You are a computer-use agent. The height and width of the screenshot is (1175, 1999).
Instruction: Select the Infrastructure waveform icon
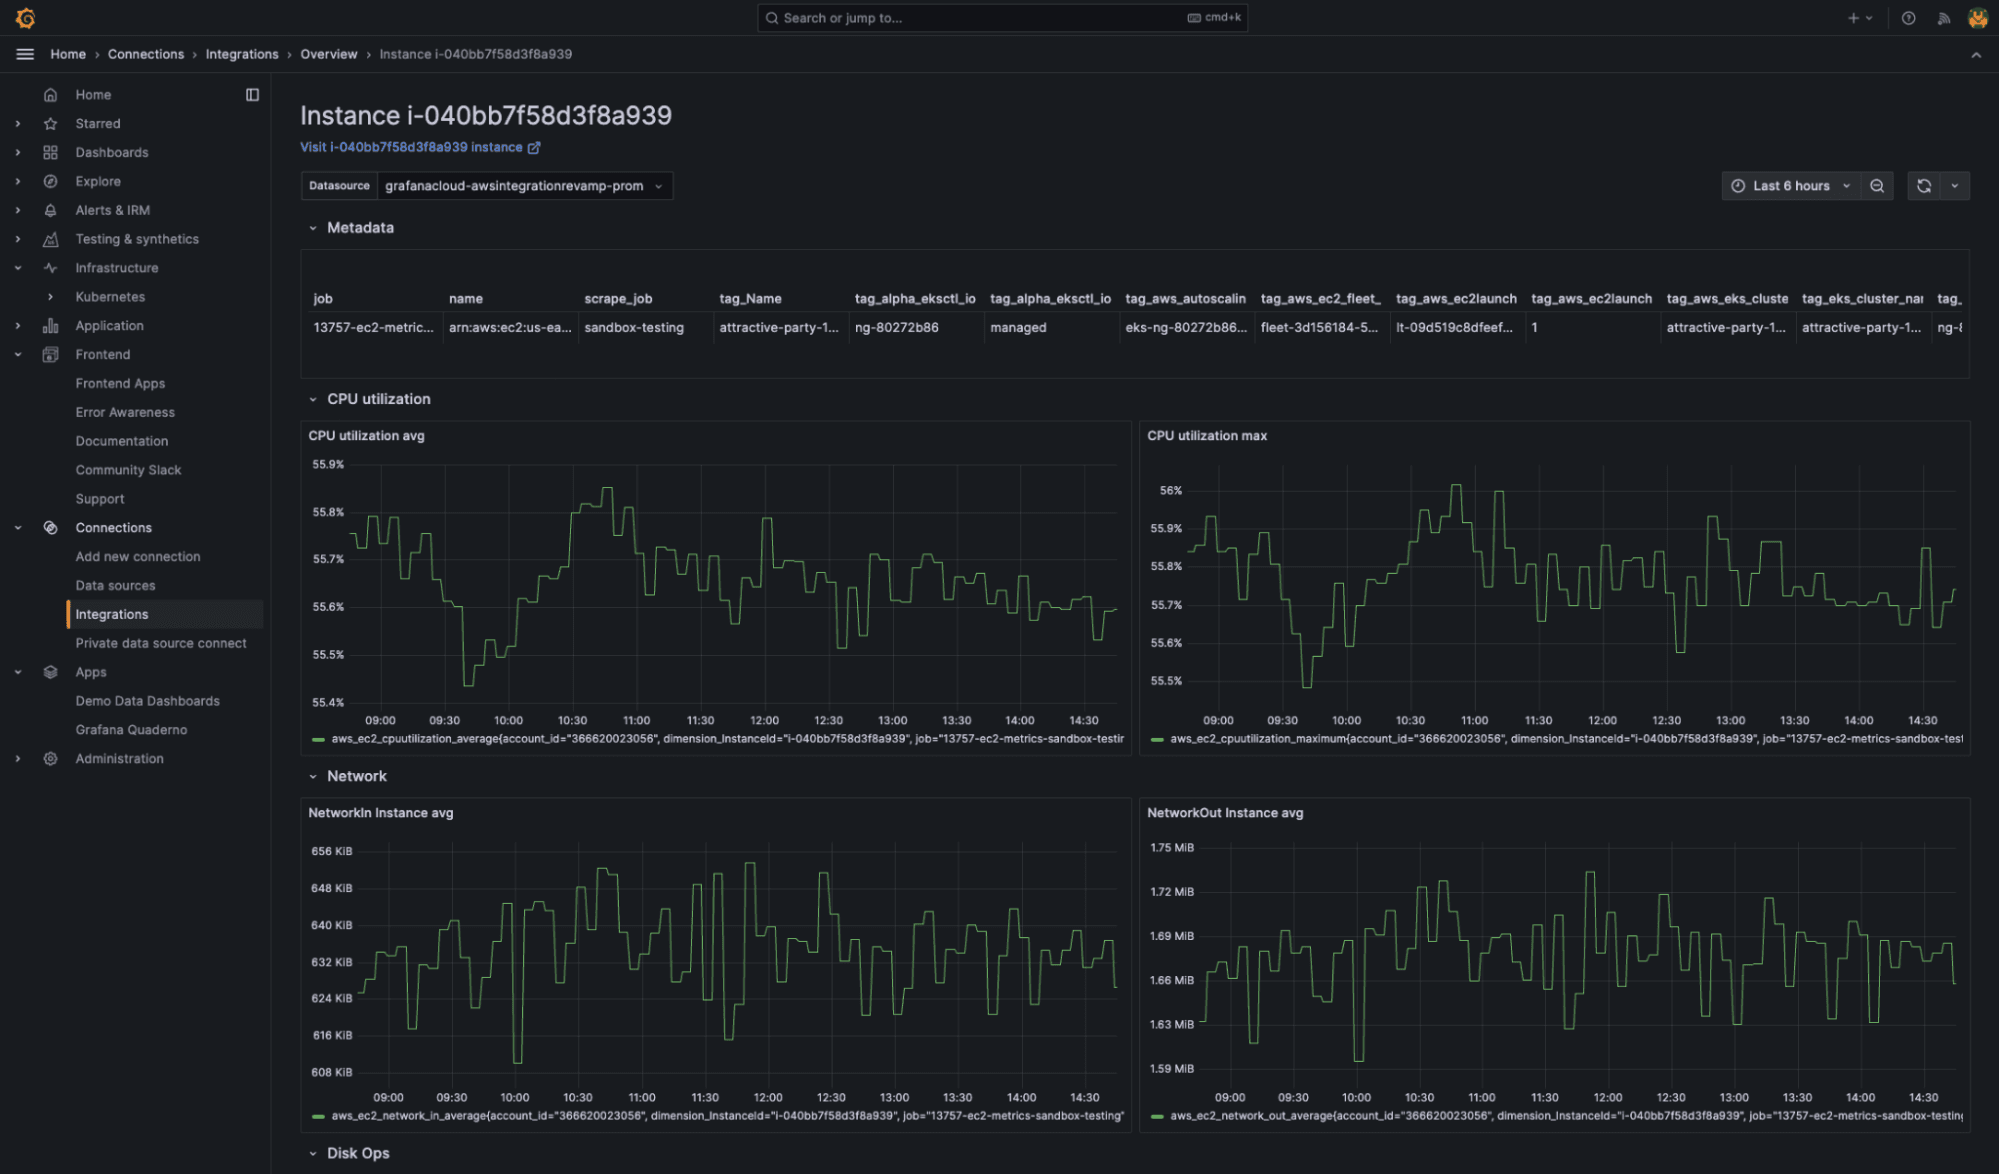(50, 267)
